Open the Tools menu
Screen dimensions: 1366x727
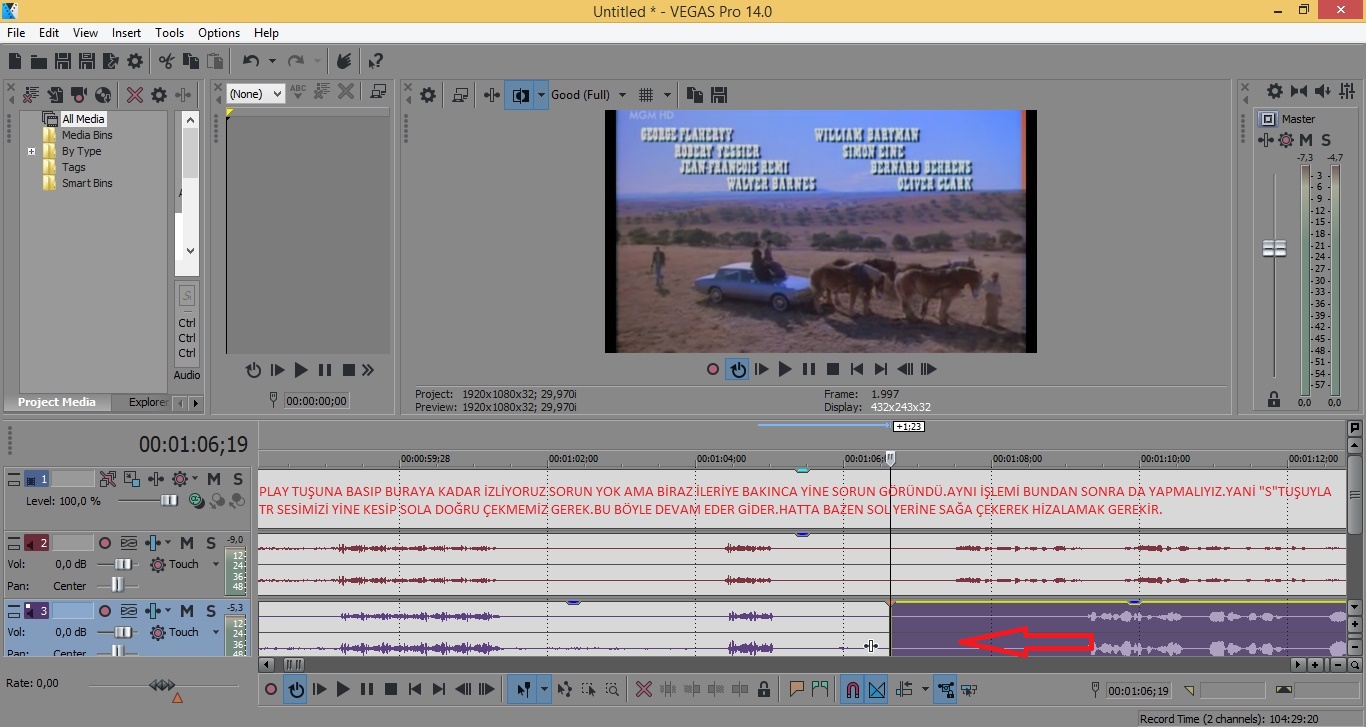coord(169,33)
